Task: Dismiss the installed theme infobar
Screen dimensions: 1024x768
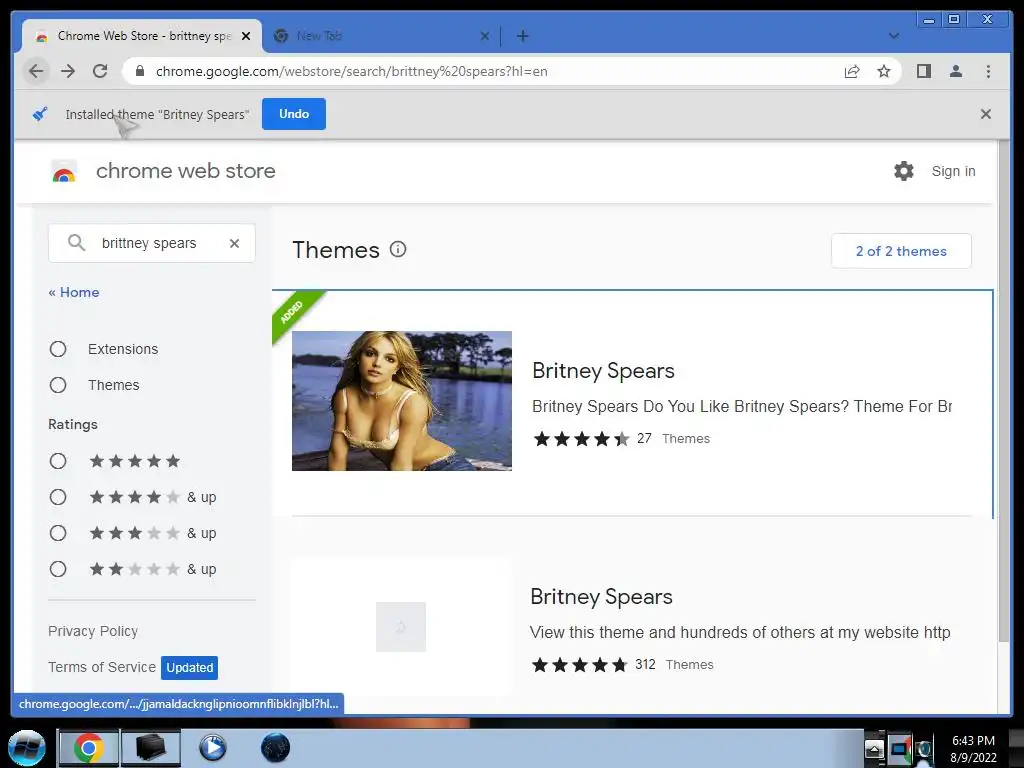Action: tap(985, 114)
